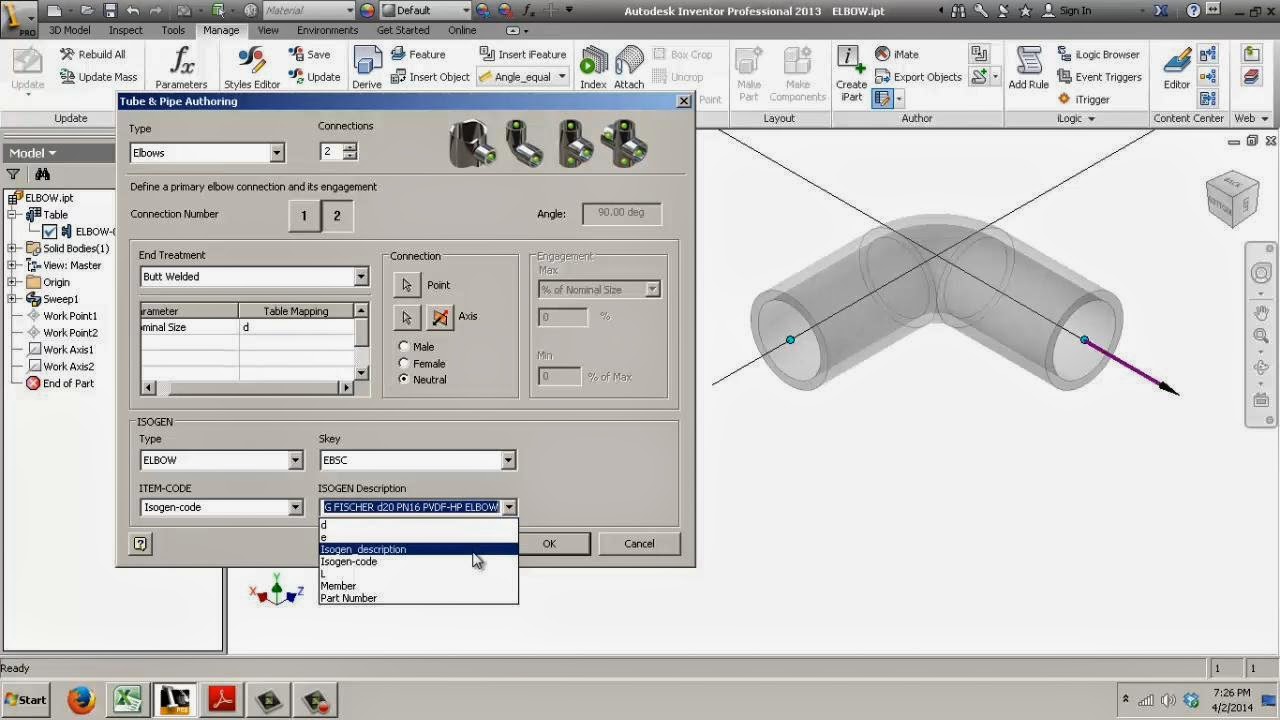The width and height of the screenshot is (1280, 720).
Task: Click the Tube and Pipe Authoring ribbon icon
Action: tap(882, 98)
